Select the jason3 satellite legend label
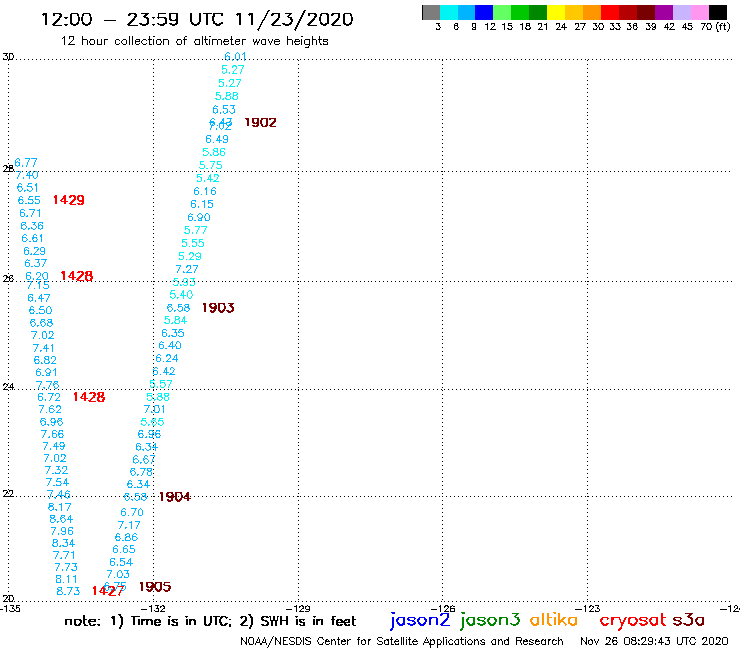The height and width of the screenshot is (650, 740). 490,620
